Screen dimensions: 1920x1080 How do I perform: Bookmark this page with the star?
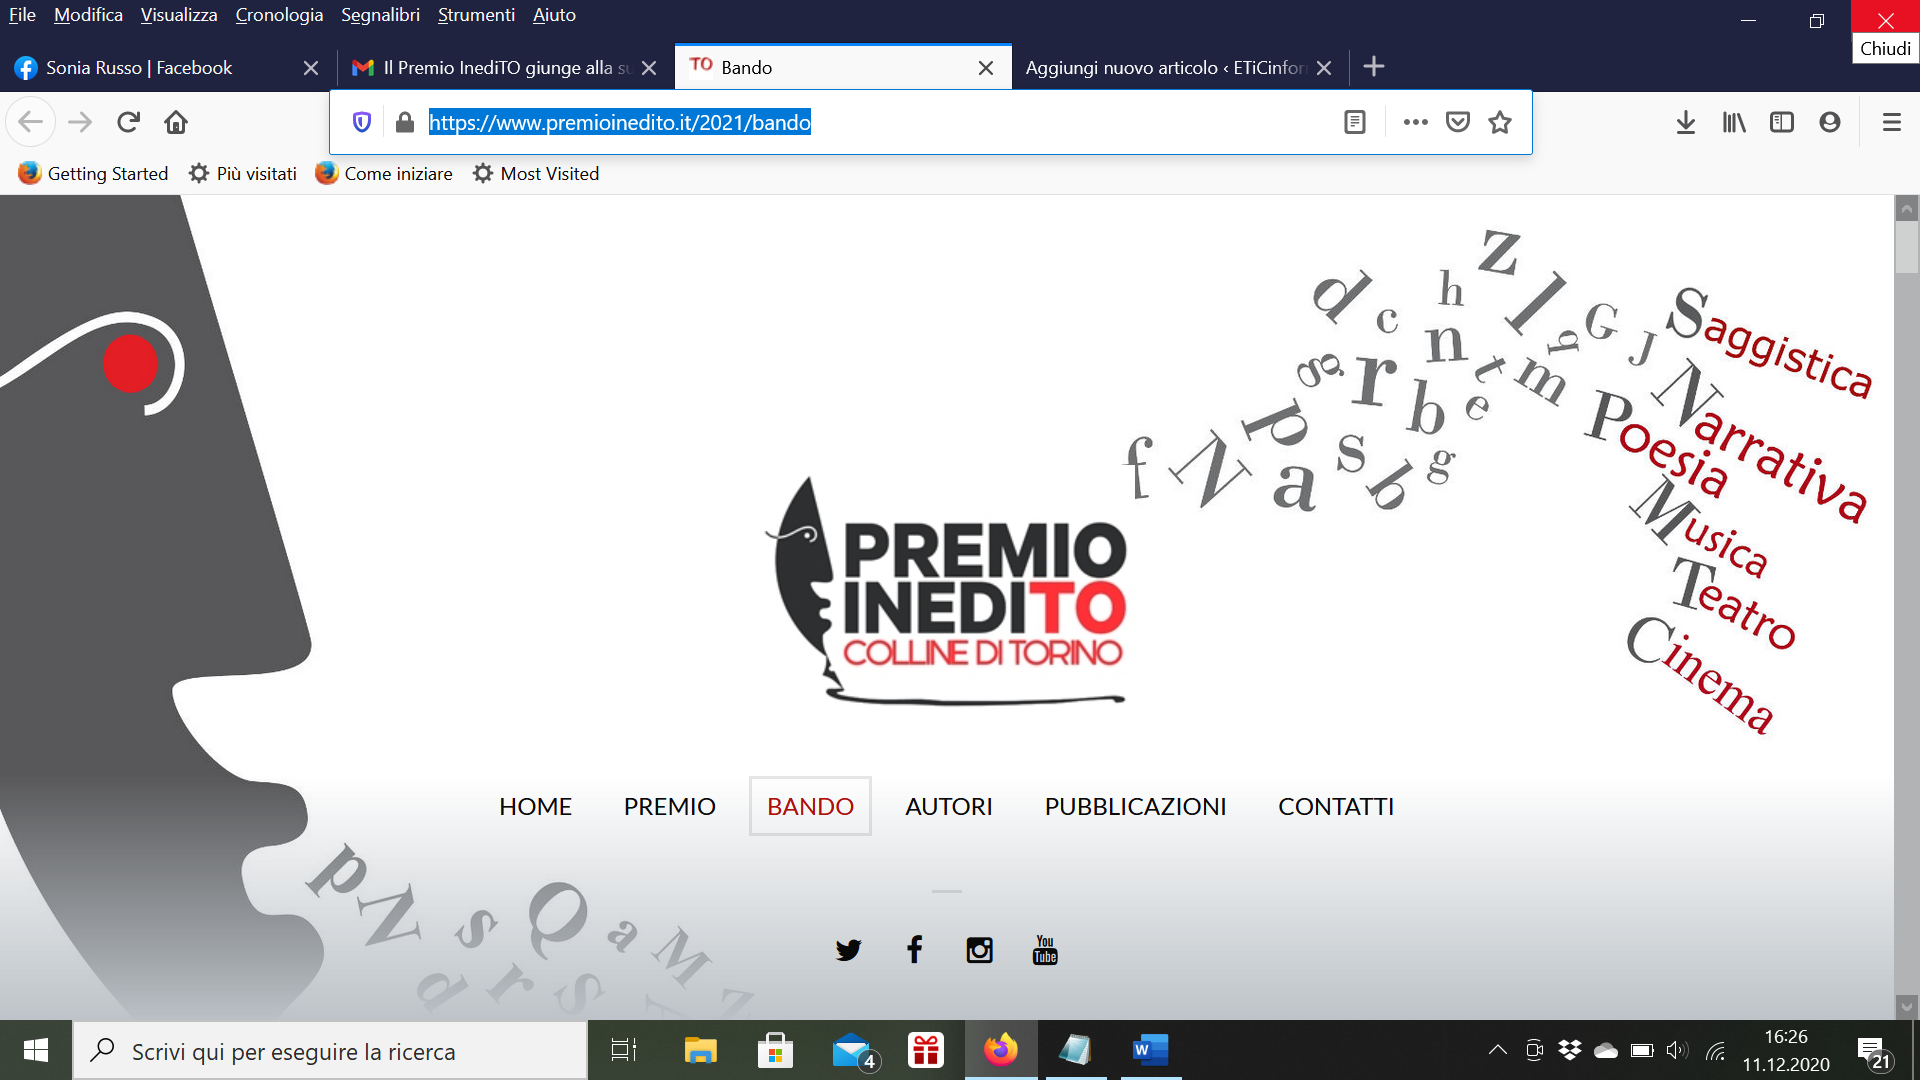[x=1500, y=122]
